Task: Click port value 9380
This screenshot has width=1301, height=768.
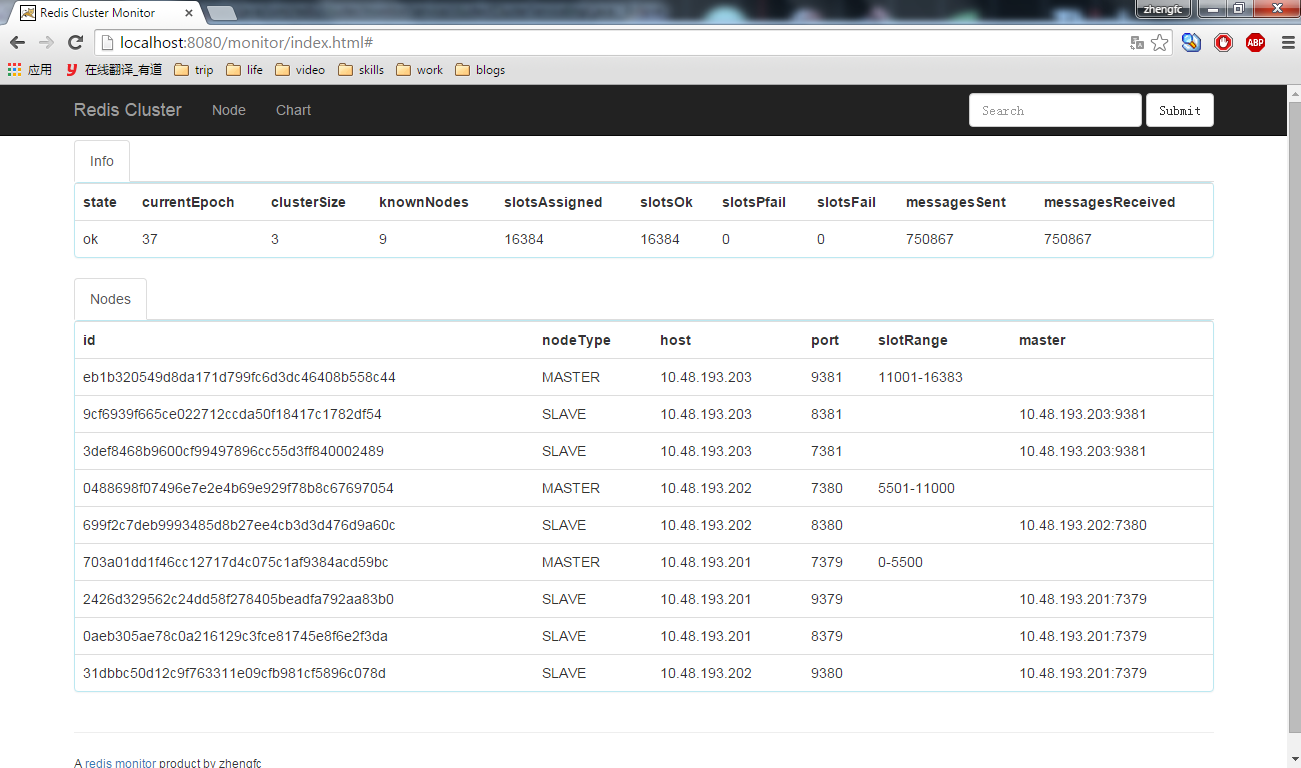Action: pos(827,673)
